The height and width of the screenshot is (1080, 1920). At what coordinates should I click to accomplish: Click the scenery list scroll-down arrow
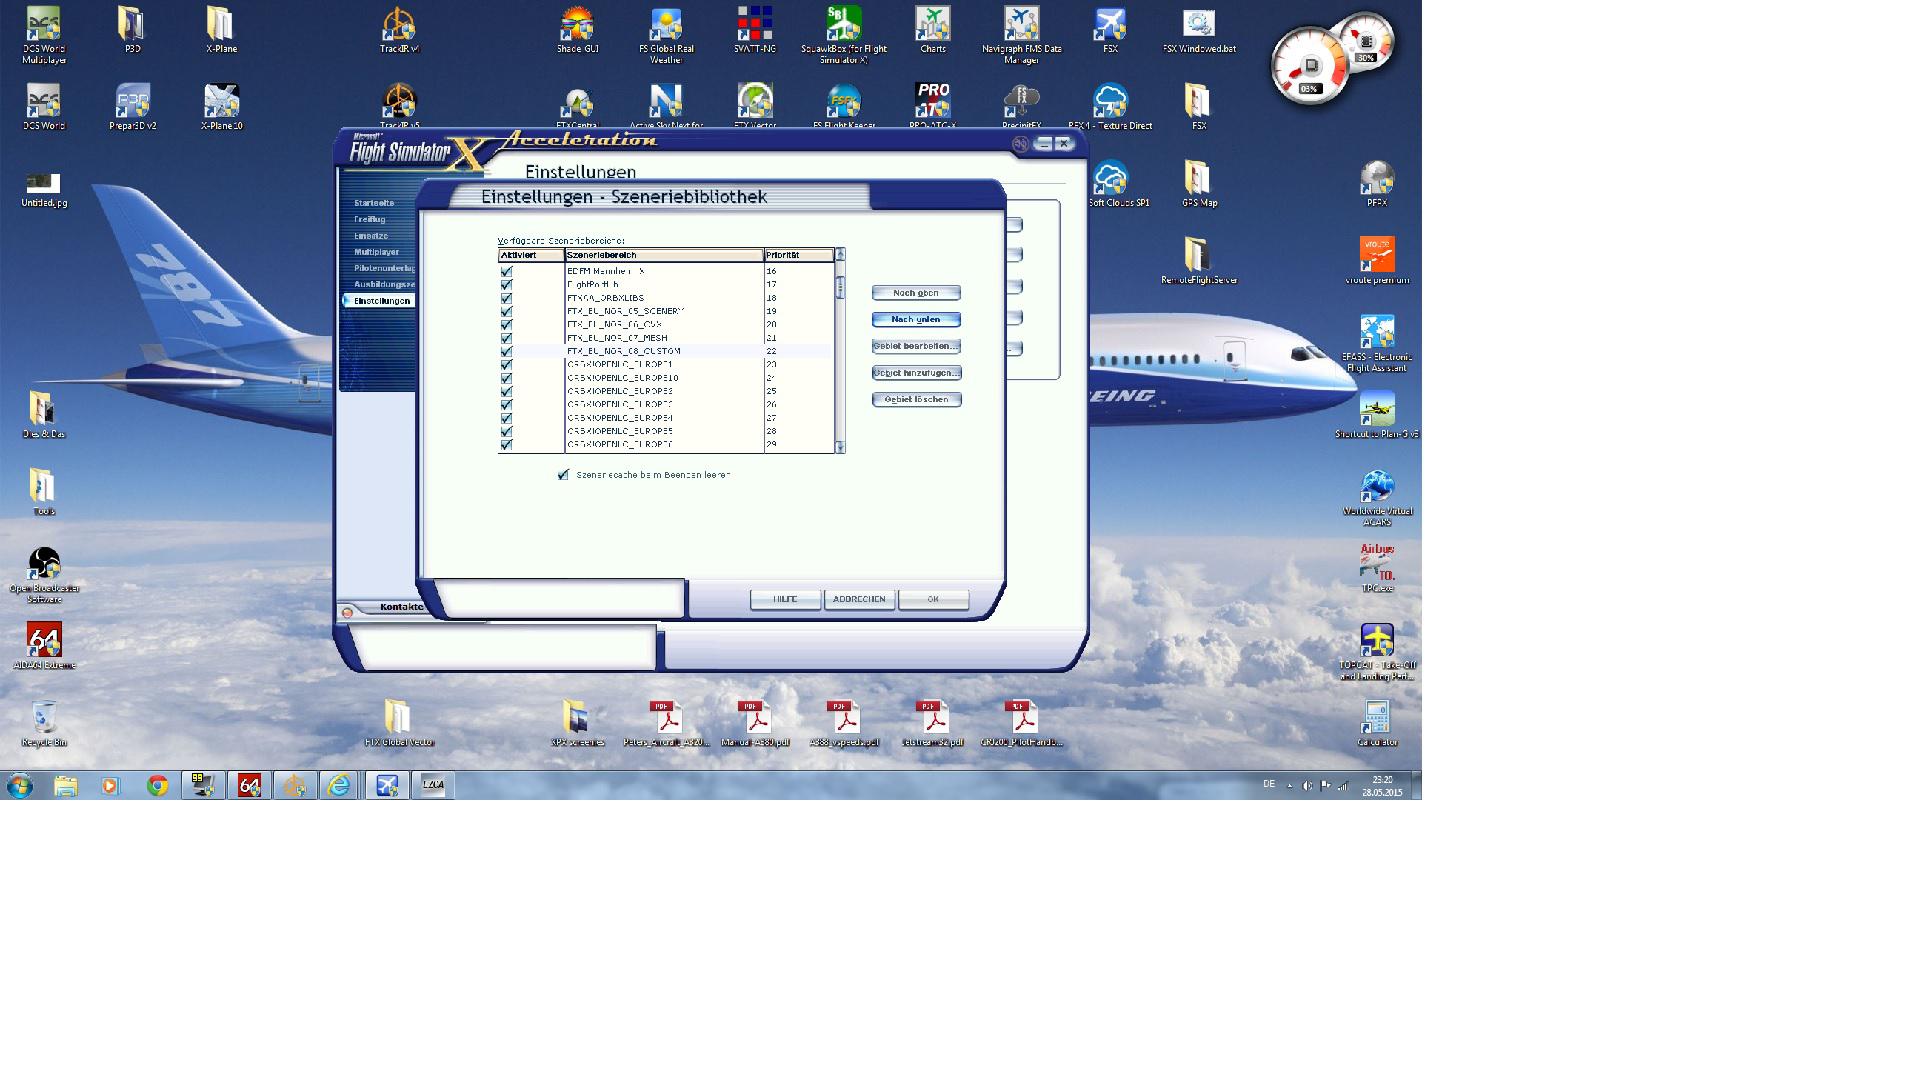tap(840, 447)
